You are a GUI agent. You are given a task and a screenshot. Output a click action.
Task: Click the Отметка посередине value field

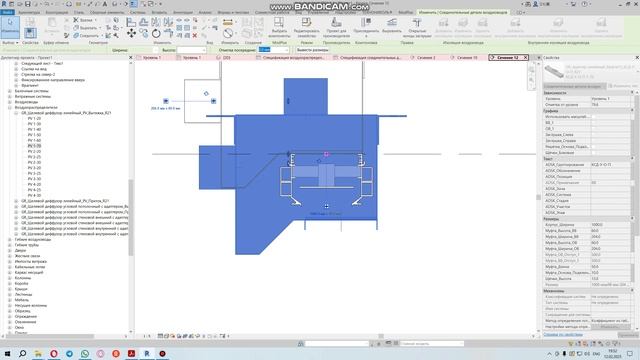[x=273, y=50]
